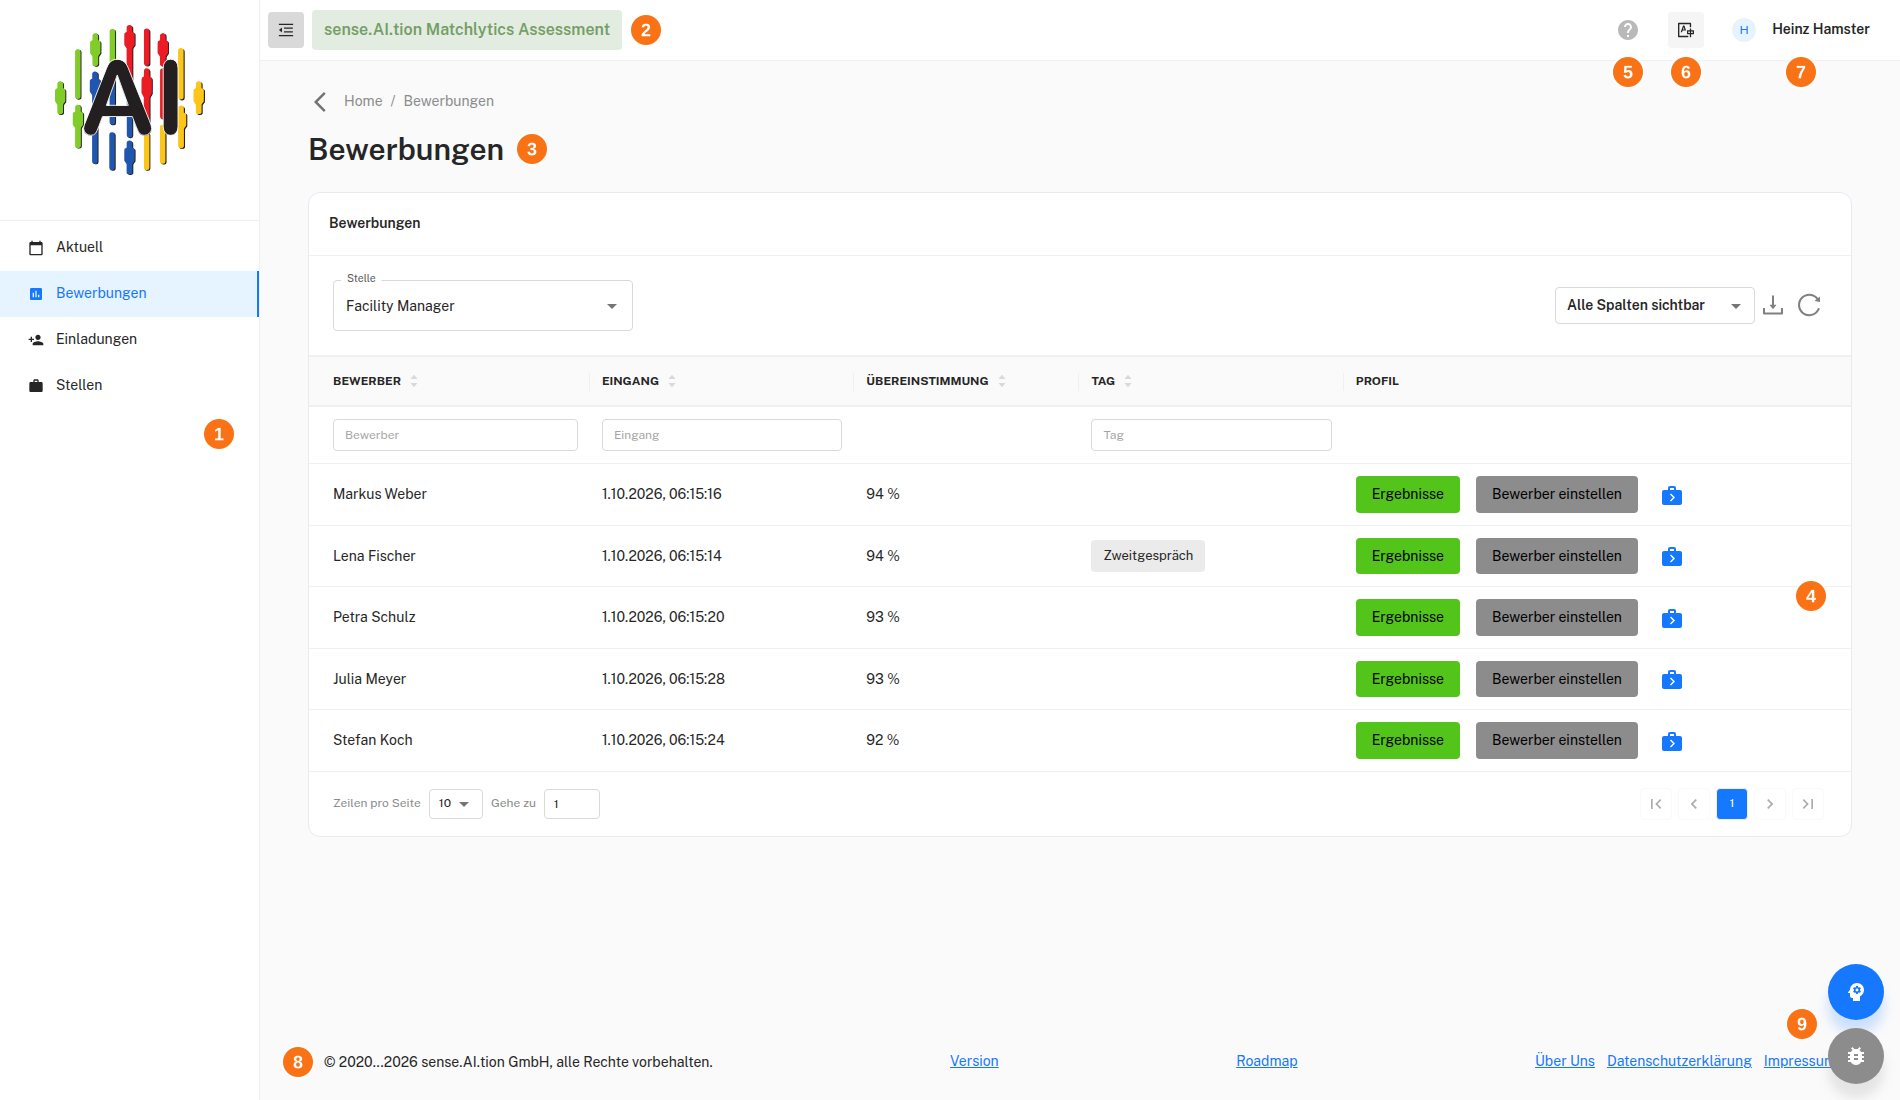Open Aktuell in the sidebar
This screenshot has height=1100, width=1900.
coord(129,247)
